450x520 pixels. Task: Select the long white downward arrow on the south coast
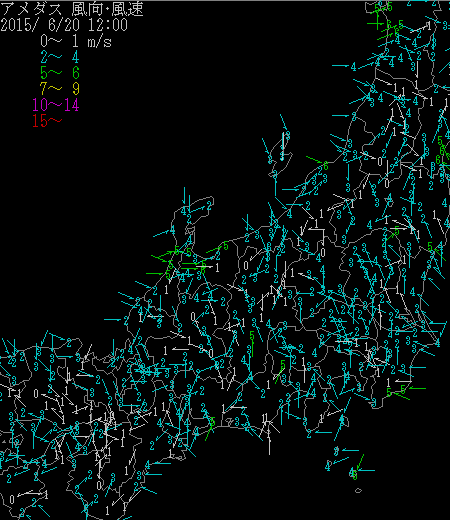click(269, 437)
